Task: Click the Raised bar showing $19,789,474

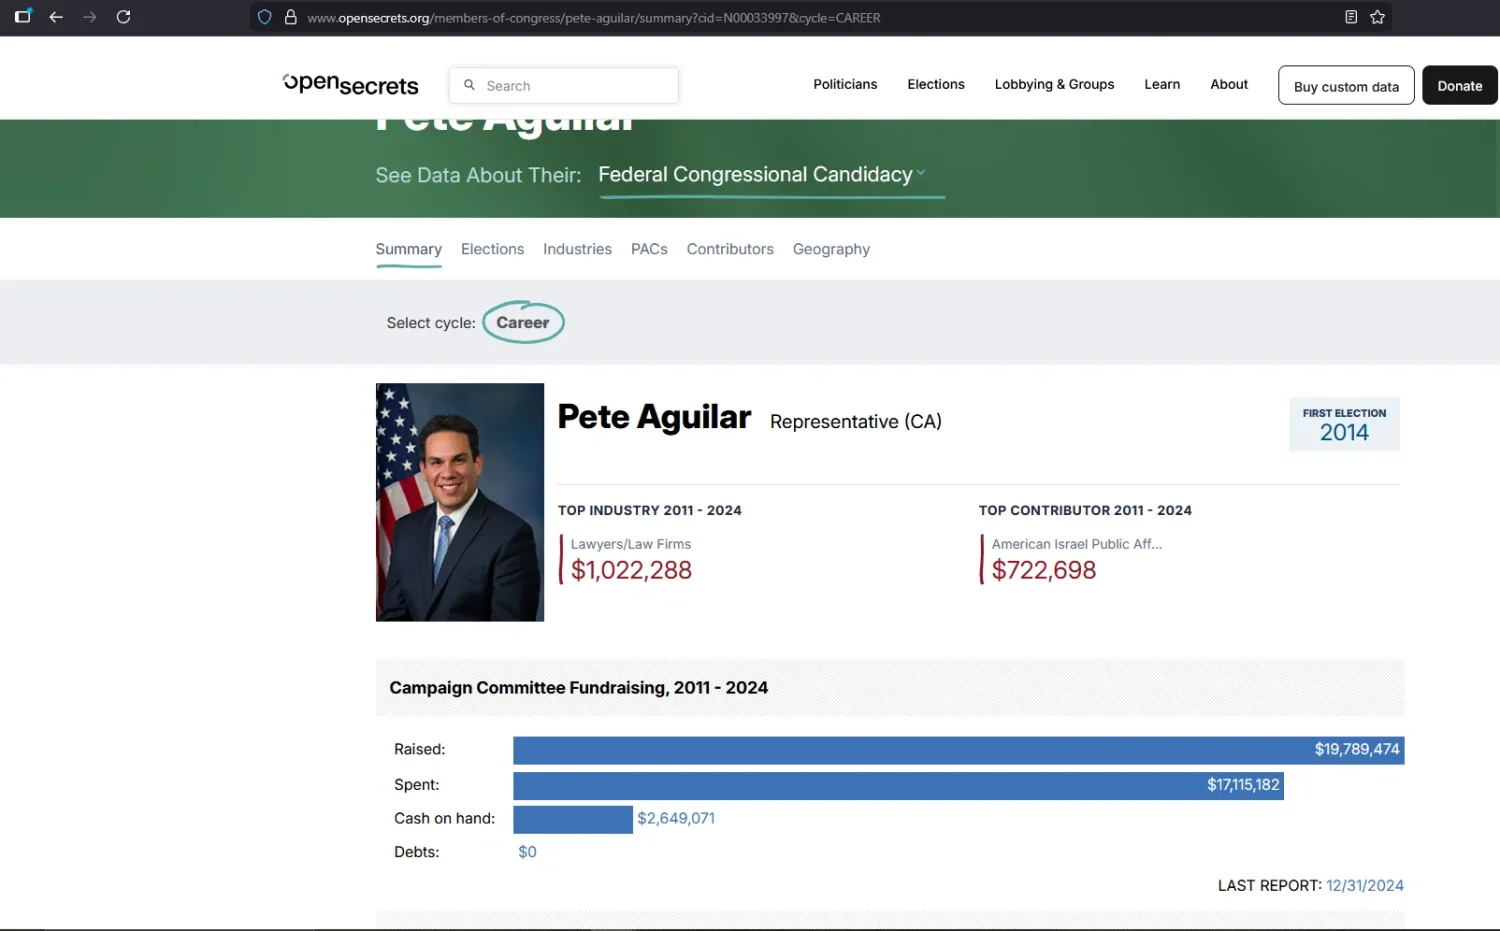Action: [x=959, y=750]
